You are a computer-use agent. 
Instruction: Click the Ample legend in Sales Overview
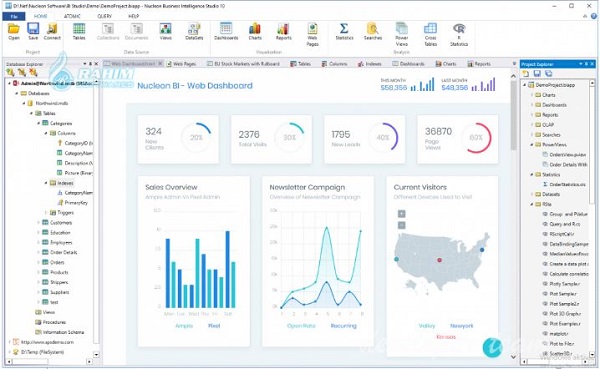(184, 326)
